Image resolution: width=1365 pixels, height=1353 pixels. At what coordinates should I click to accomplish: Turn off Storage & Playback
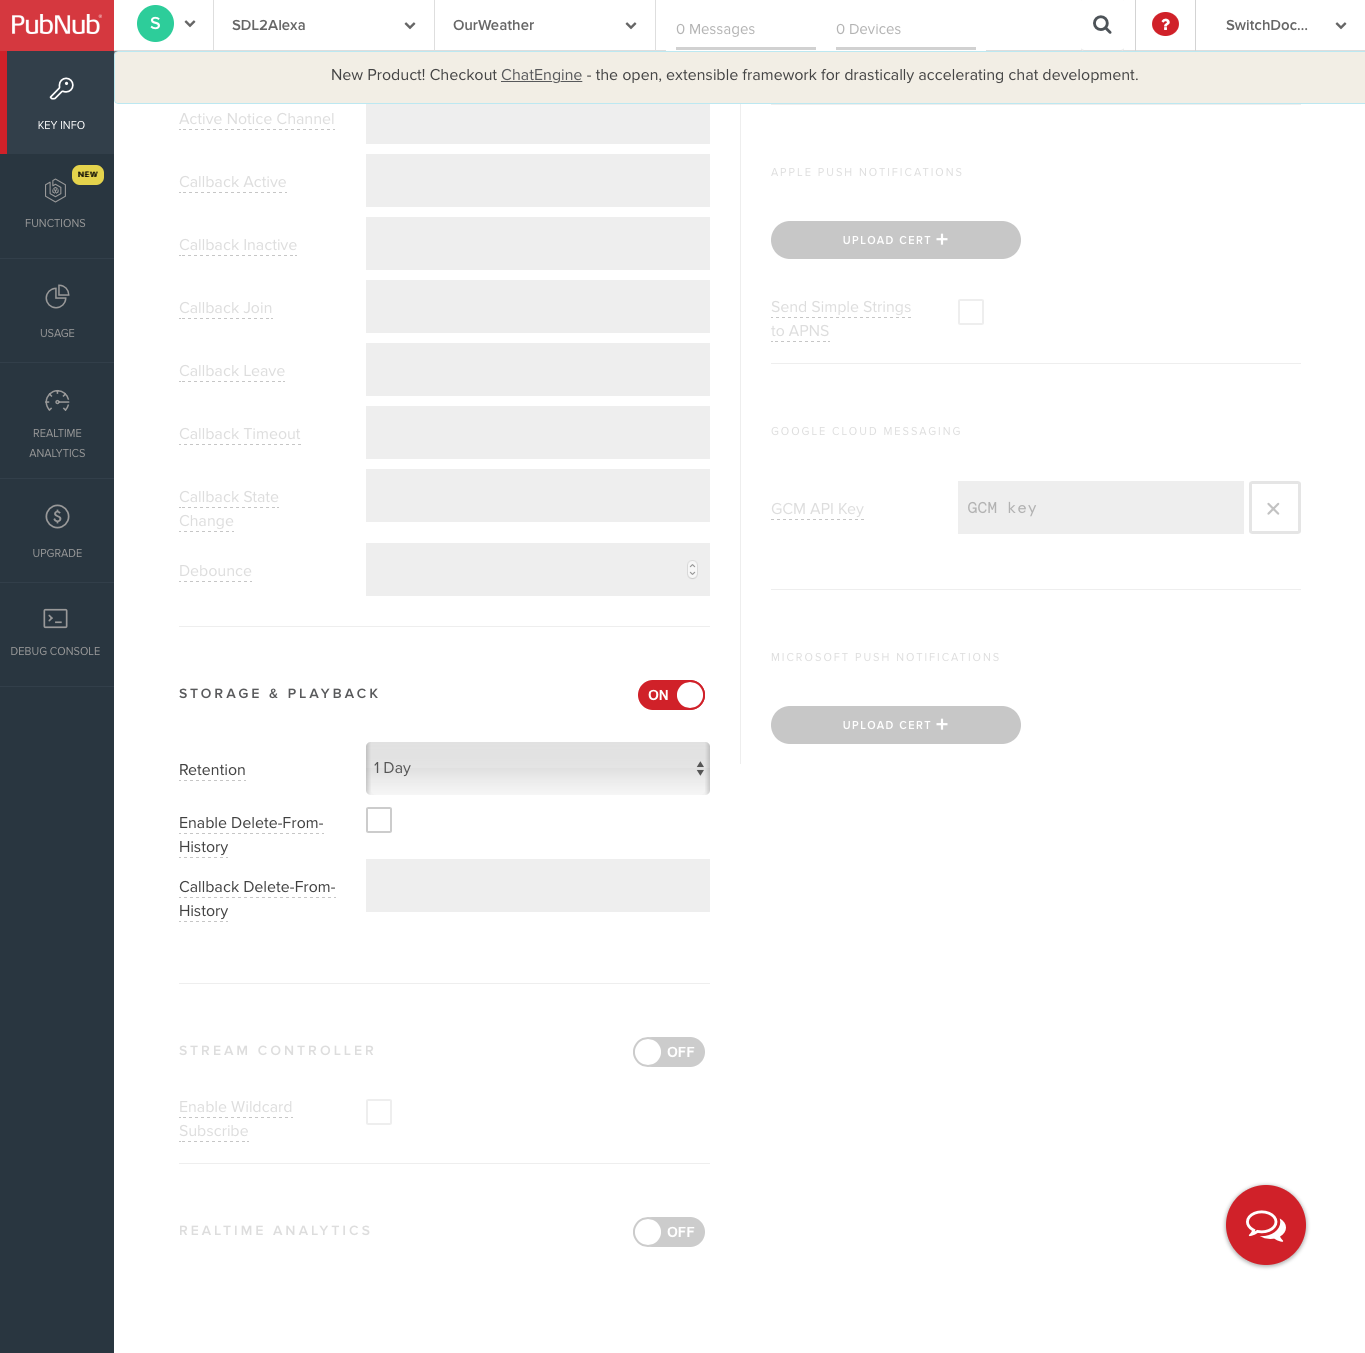coord(670,695)
